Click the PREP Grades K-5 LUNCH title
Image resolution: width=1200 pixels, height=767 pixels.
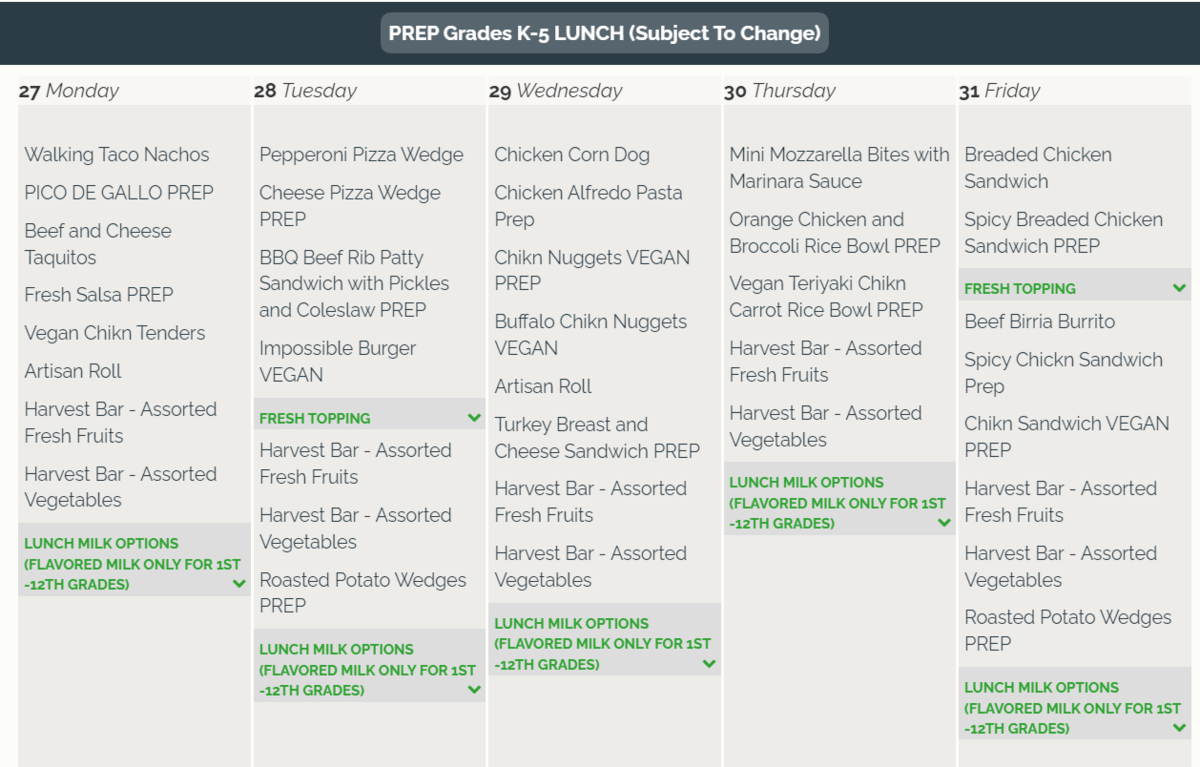tap(604, 33)
